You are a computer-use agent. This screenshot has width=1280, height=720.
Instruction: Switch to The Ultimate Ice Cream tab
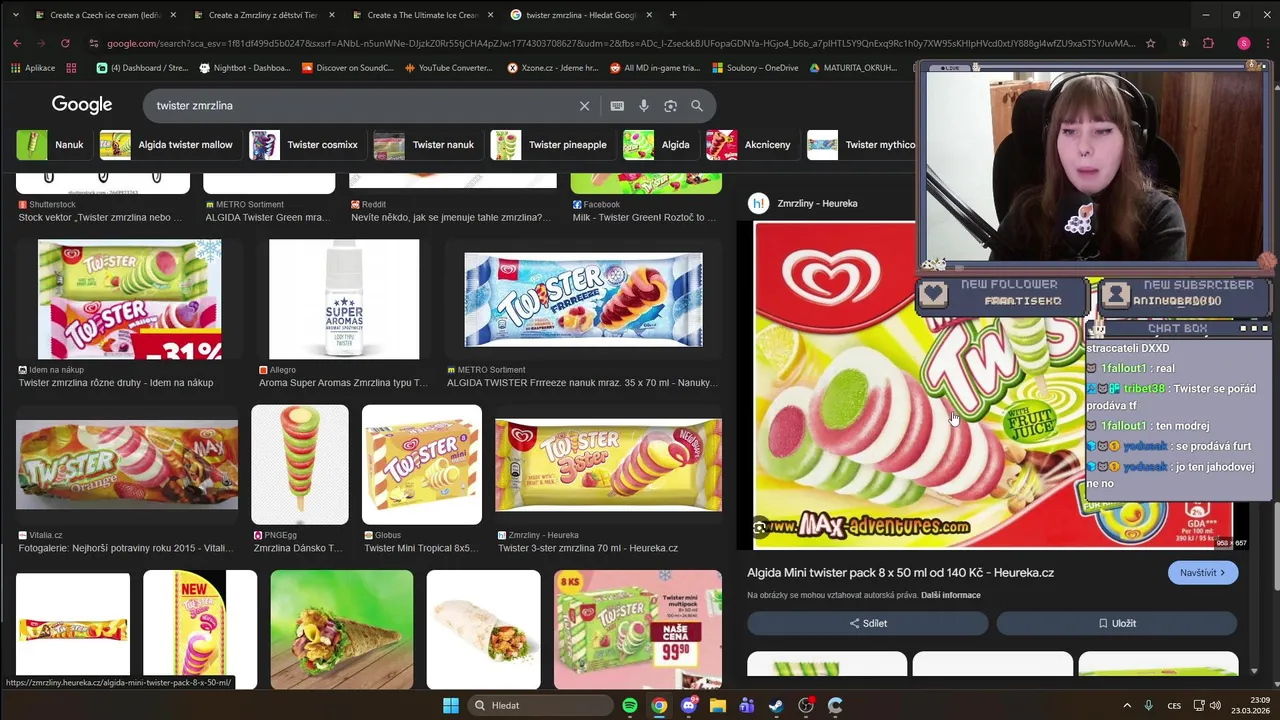click(423, 15)
